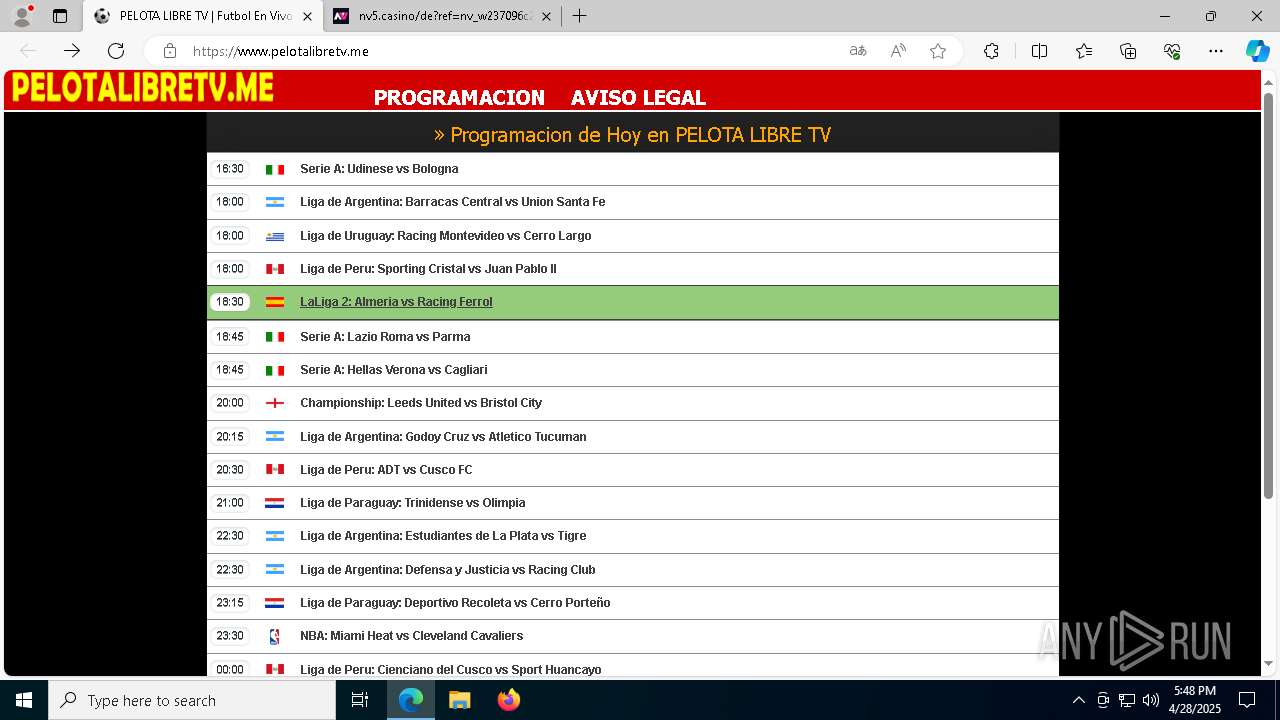Viewport: 1280px width, 720px height.
Task: Click the Read aloud icon
Action: pos(898,51)
